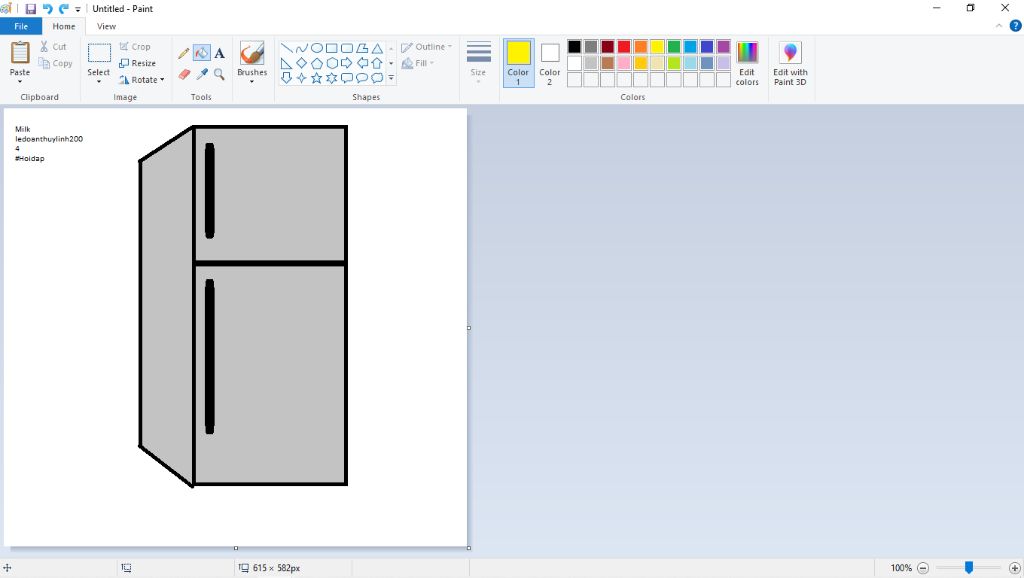The width and height of the screenshot is (1024, 578).
Task: Open Paint Help question mark
Action: pyautogui.click(x=1015, y=26)
